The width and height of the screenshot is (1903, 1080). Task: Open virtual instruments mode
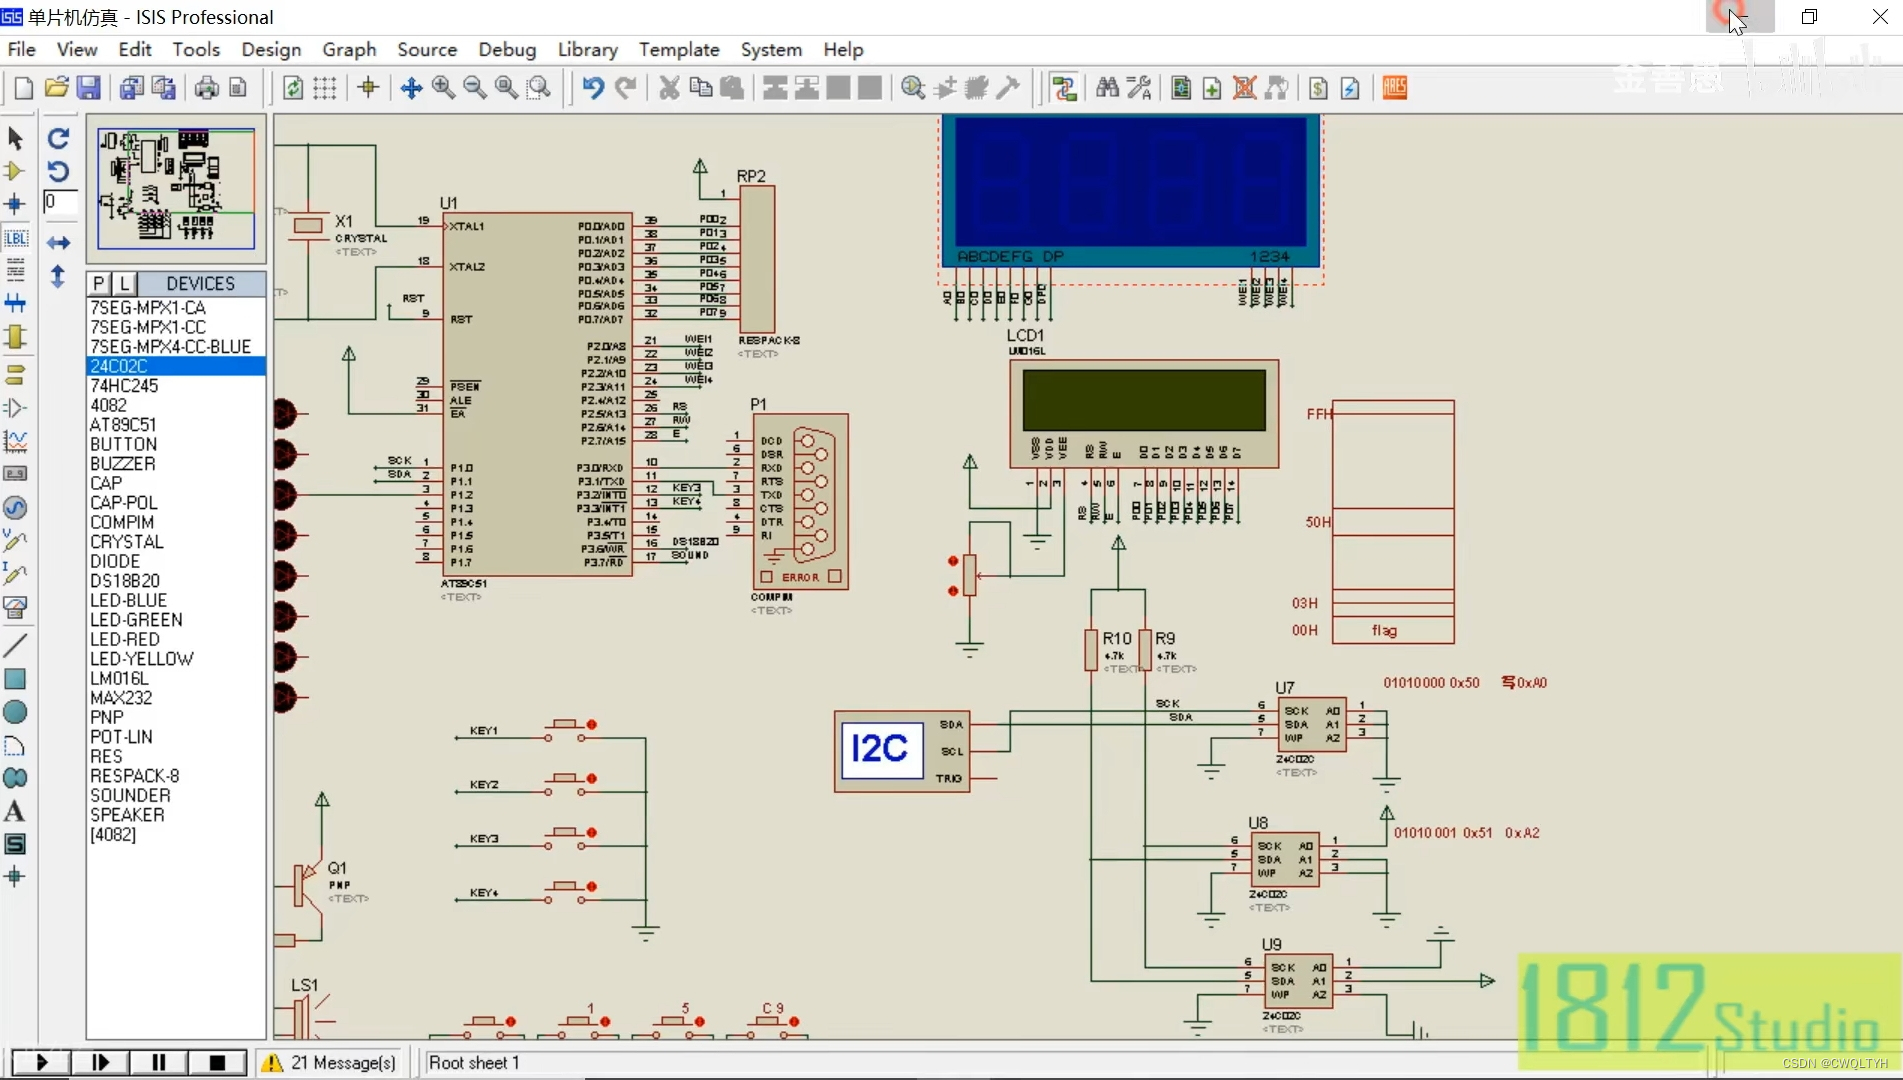(x=15, y=606)
